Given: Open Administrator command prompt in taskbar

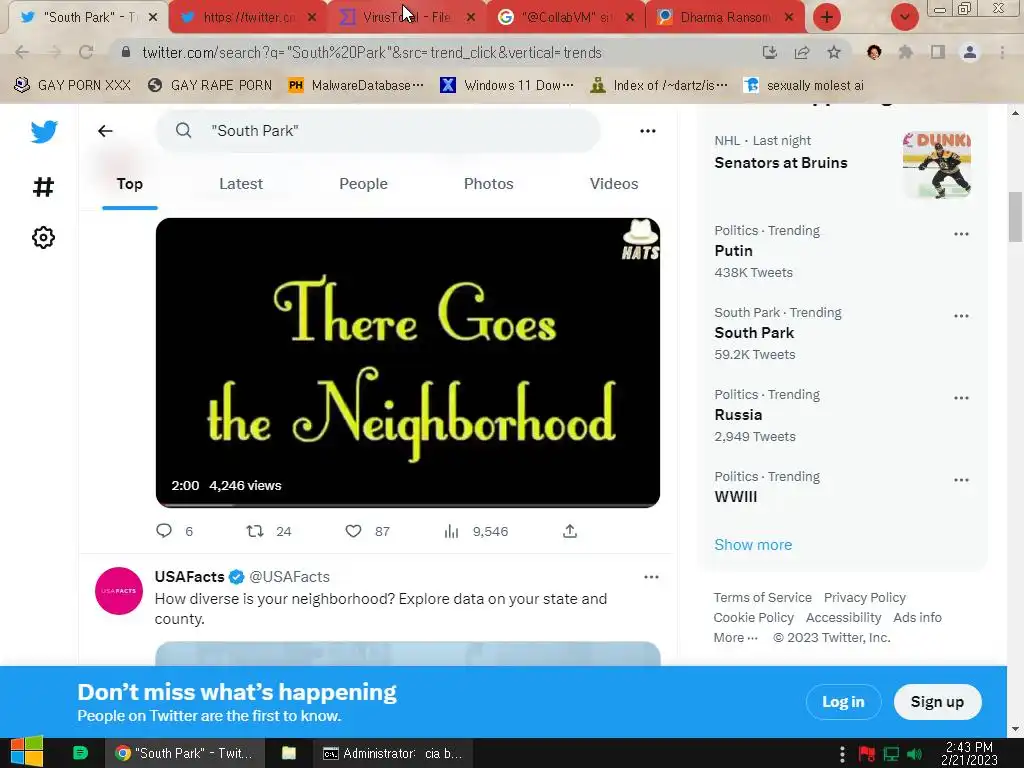Looking at the screenshot, I should (392, 753).
